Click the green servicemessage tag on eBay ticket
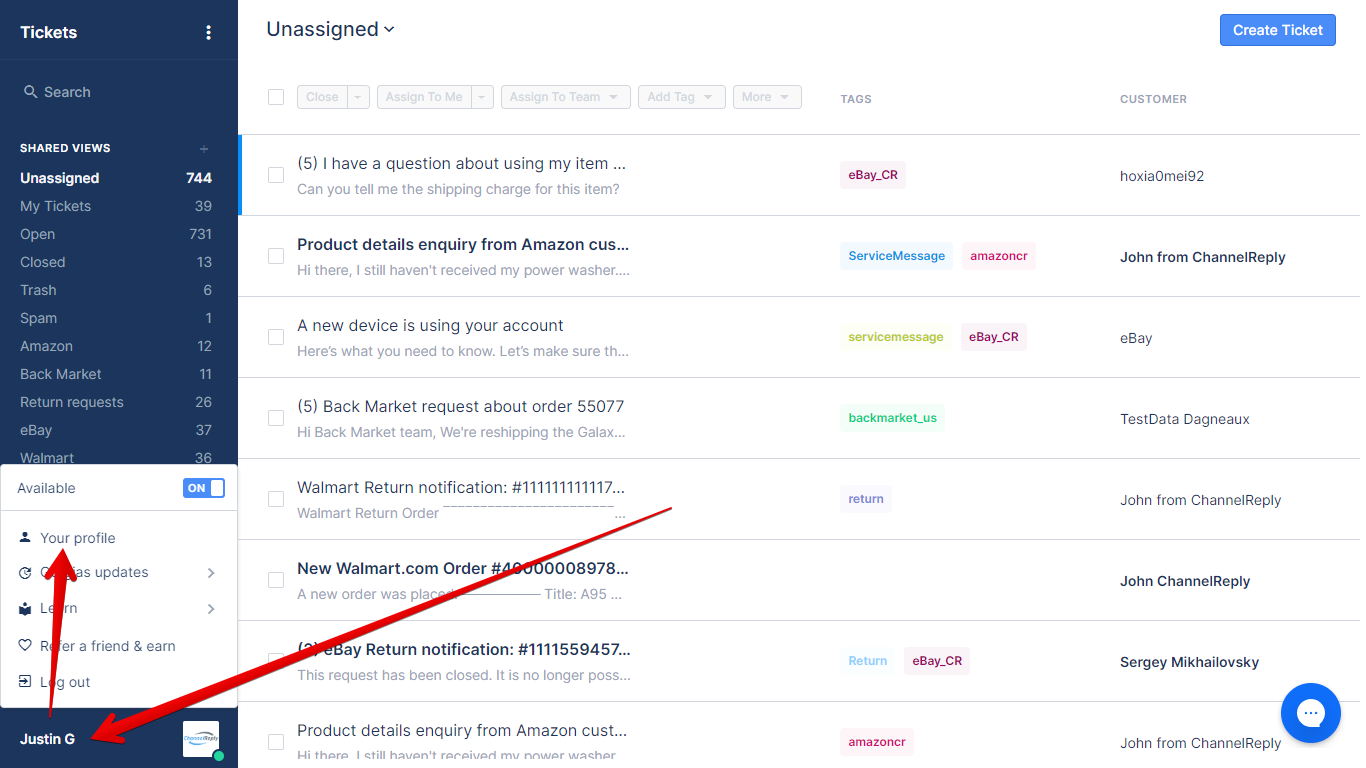This screenshot has width=1366, height=768. coord(895,337)
